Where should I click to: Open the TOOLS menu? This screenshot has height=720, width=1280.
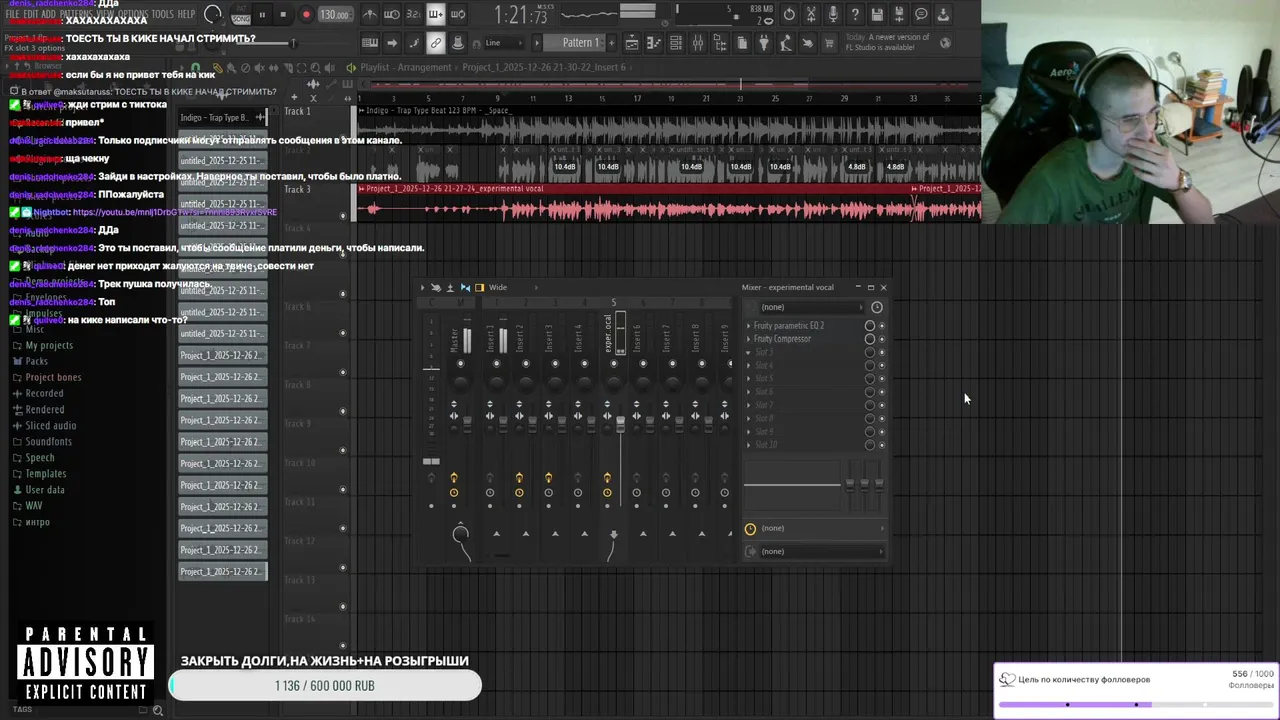[x=162, y=14]
